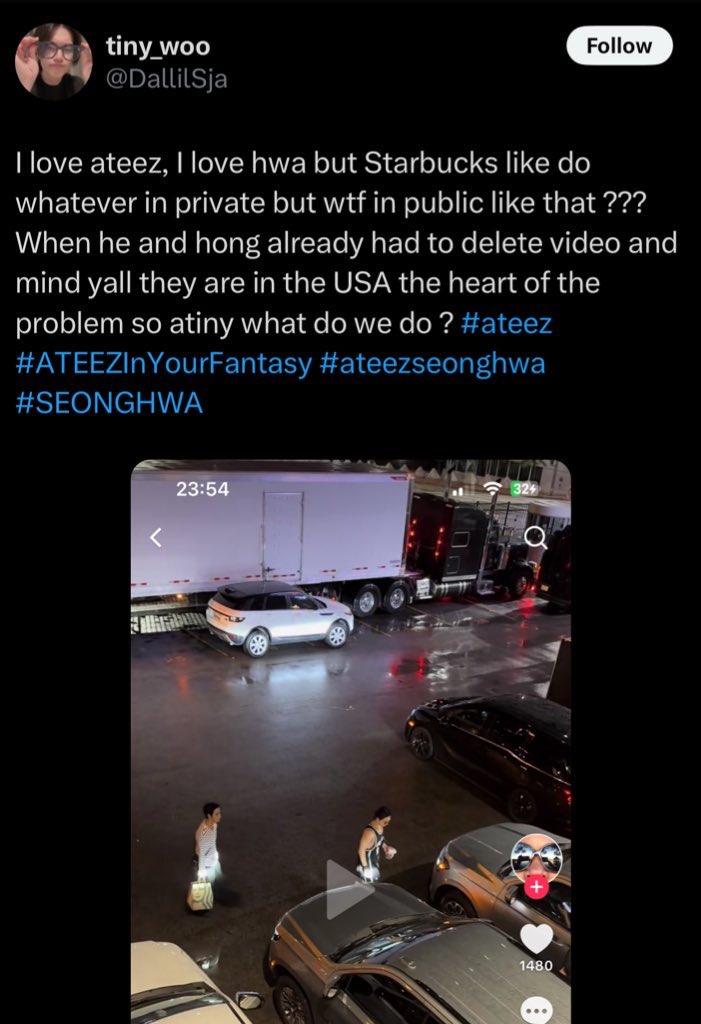Follow the tiny_woo account
701x1024 pixels.
619,46
